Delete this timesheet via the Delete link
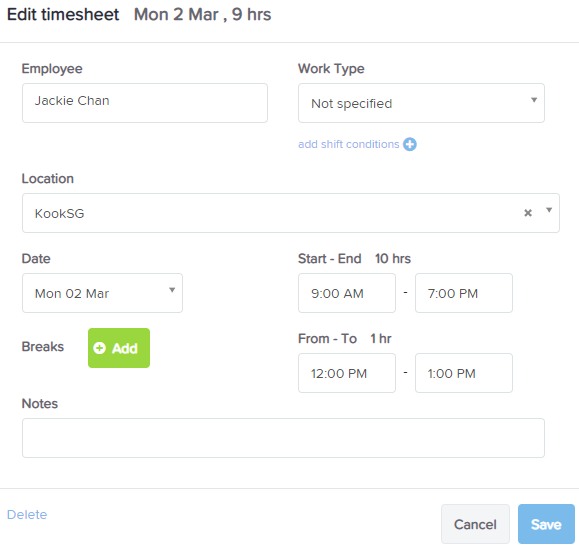579x553 pixels. click(27, 515)
